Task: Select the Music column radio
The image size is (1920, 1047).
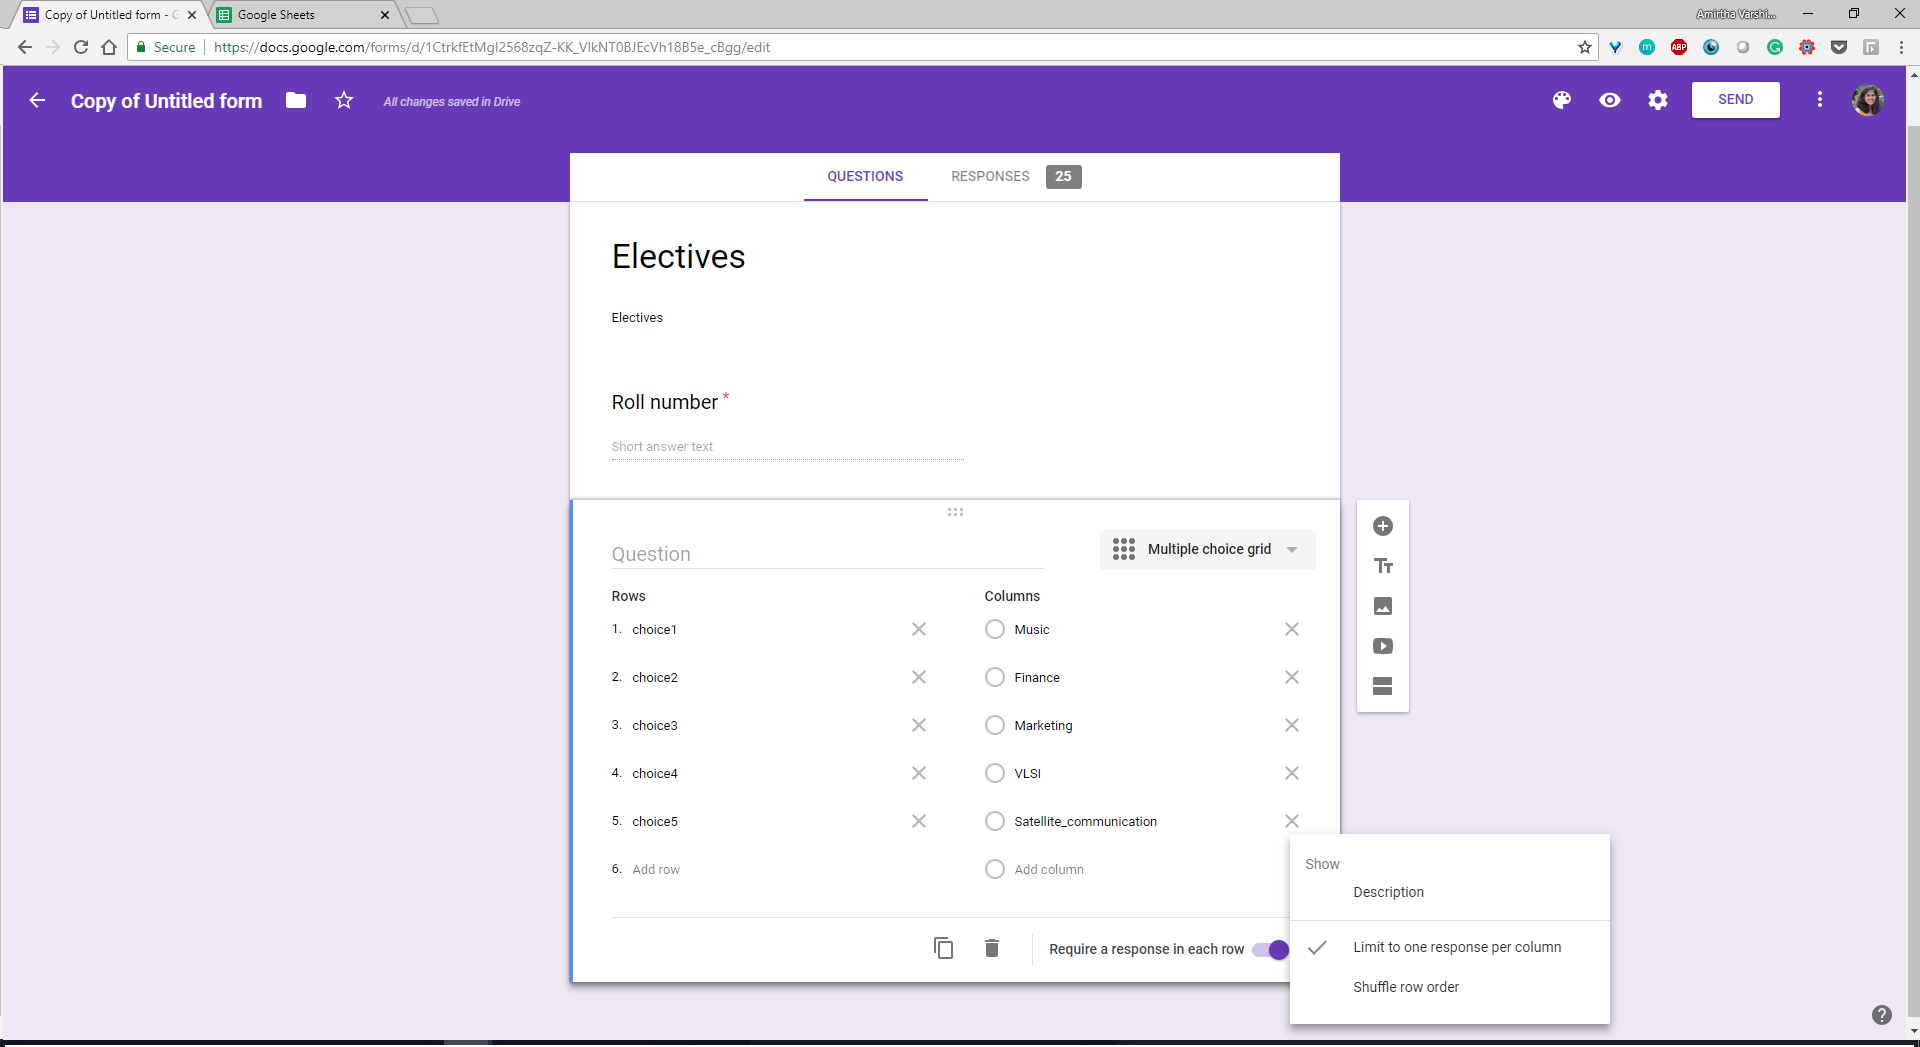Action: pos(995,629)
